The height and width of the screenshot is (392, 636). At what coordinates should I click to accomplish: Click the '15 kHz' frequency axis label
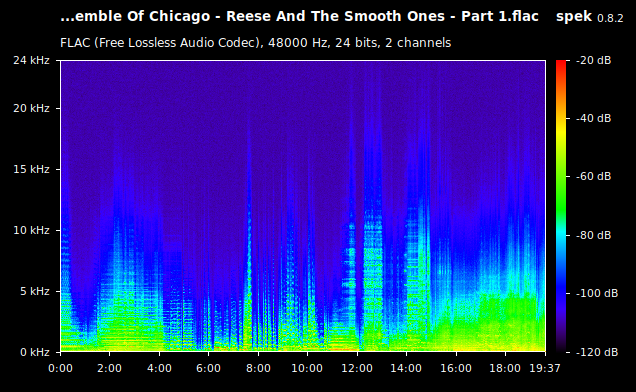pyautogui.click(x=31, y=169)
